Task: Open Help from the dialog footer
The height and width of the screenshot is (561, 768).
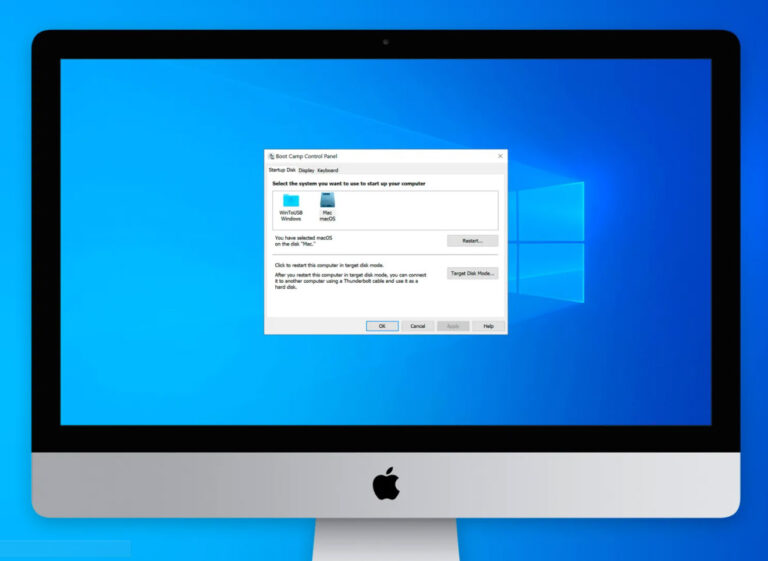Action: 488,326
